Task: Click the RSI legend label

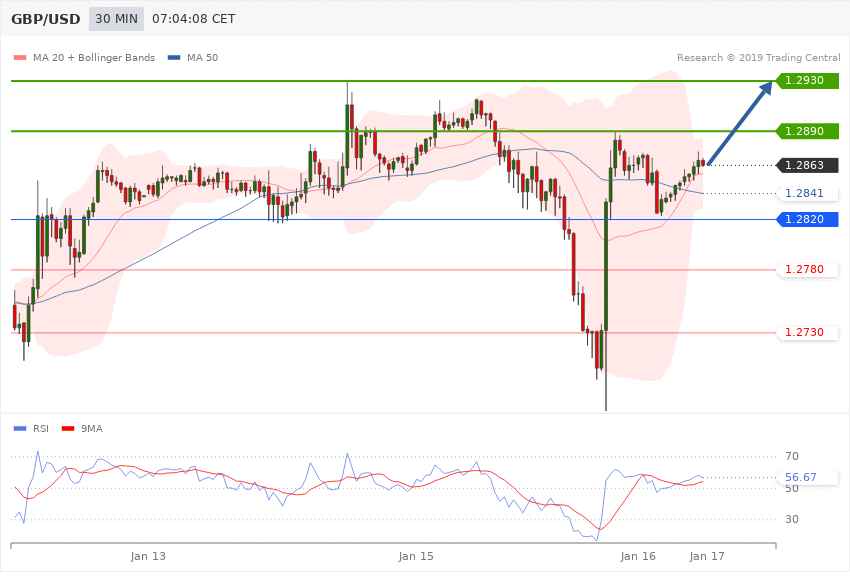Action: (x=41, y=429)
